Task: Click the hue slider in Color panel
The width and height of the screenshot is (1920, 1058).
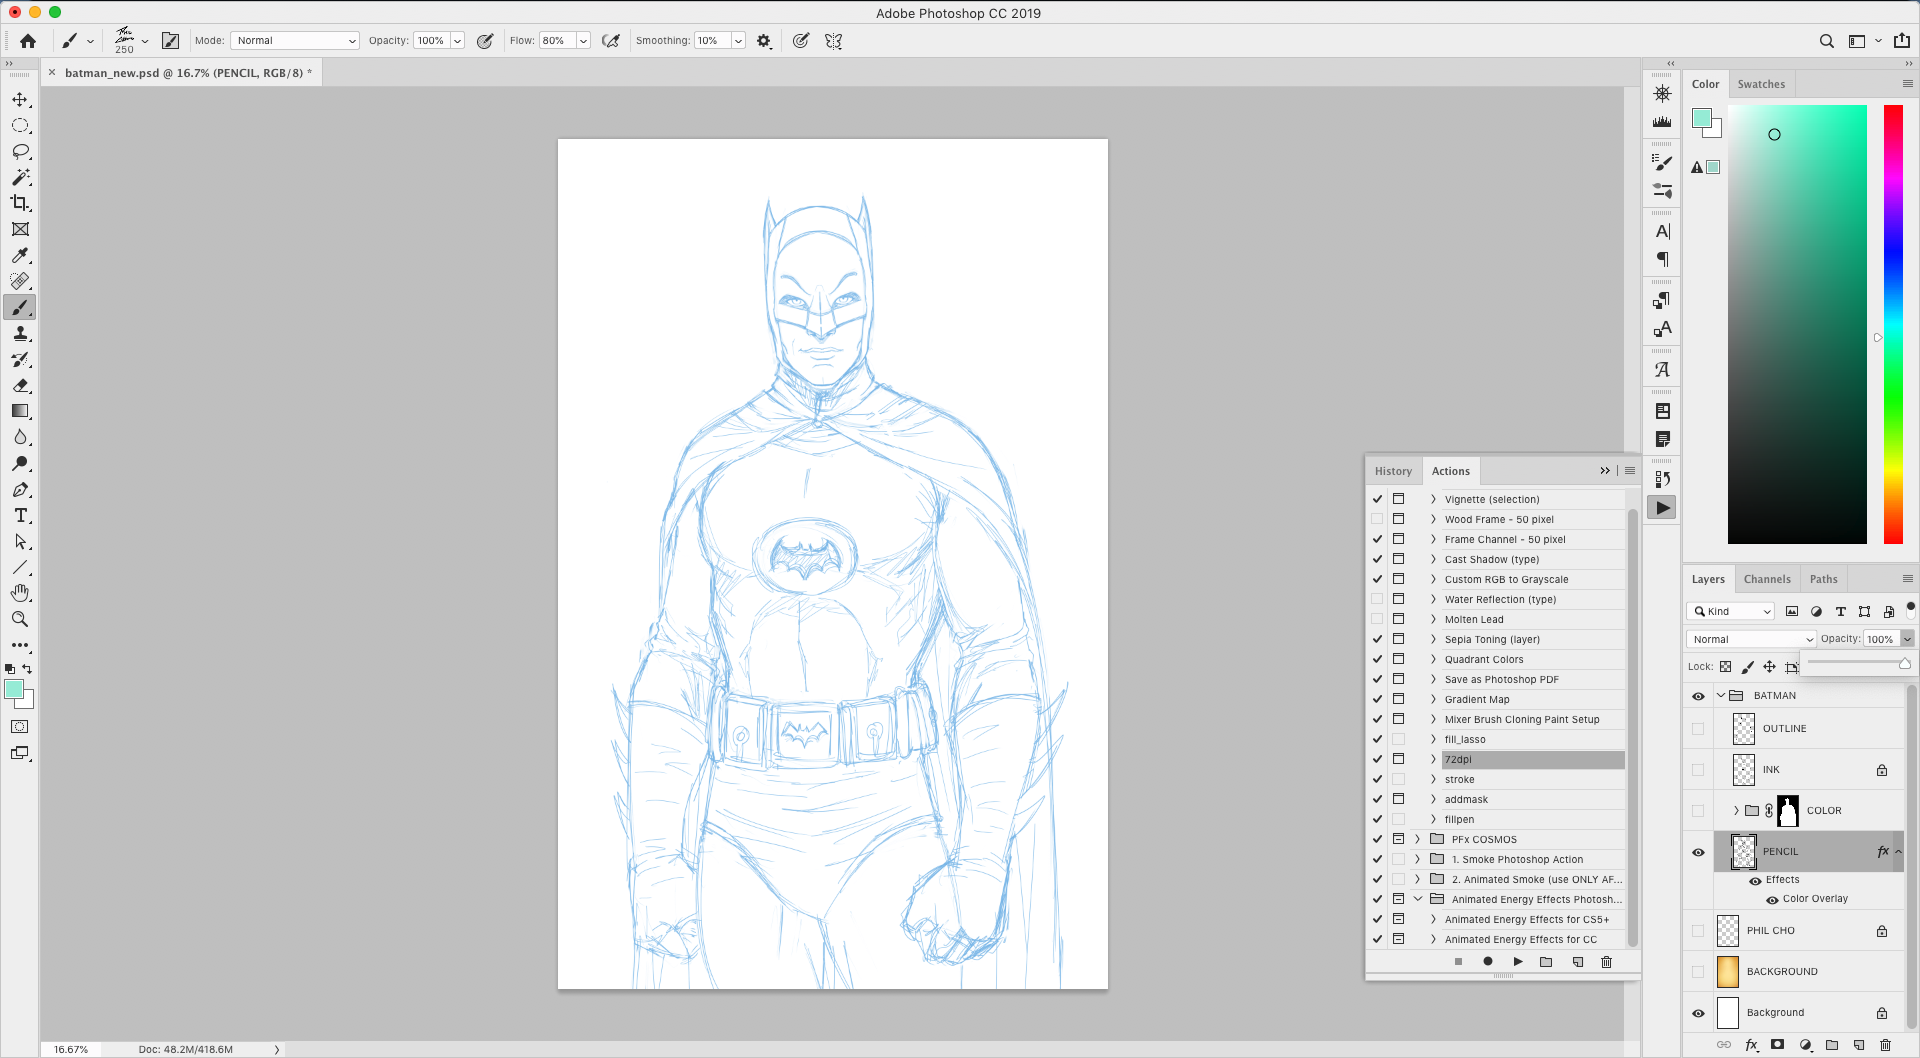Action: 1893,324
